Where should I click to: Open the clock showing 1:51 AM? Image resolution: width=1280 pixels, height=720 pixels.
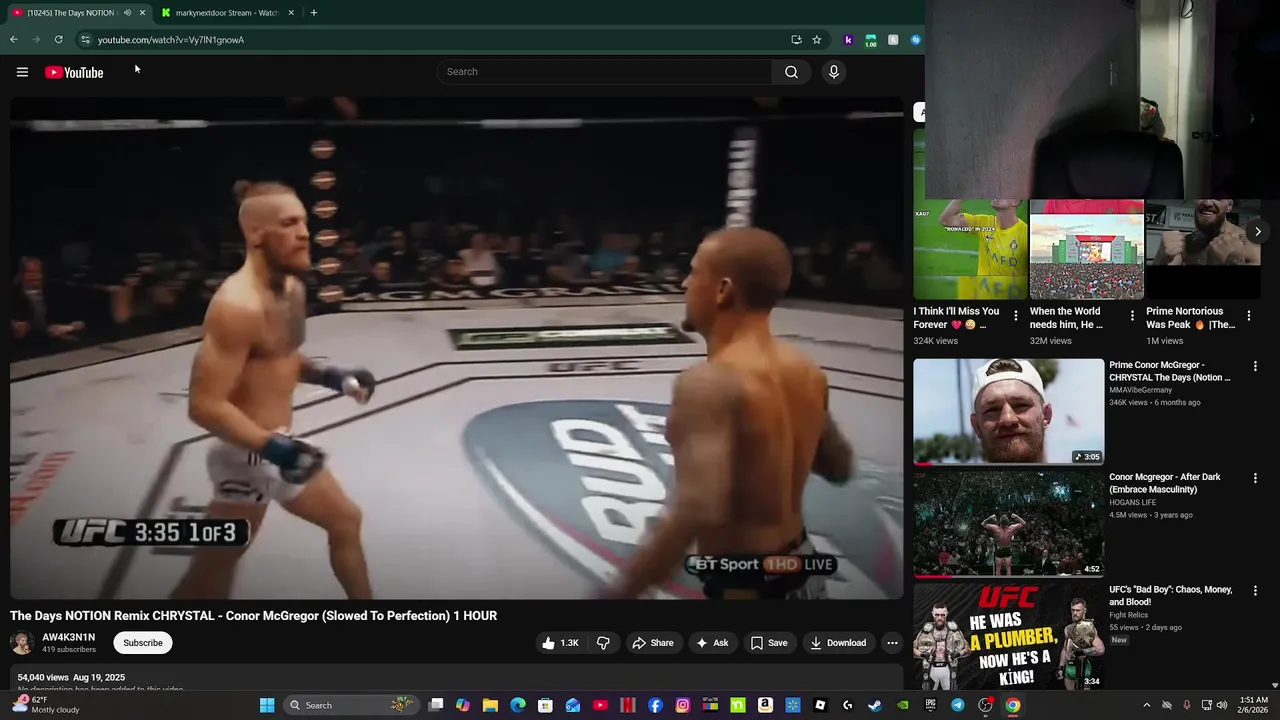1253,705
